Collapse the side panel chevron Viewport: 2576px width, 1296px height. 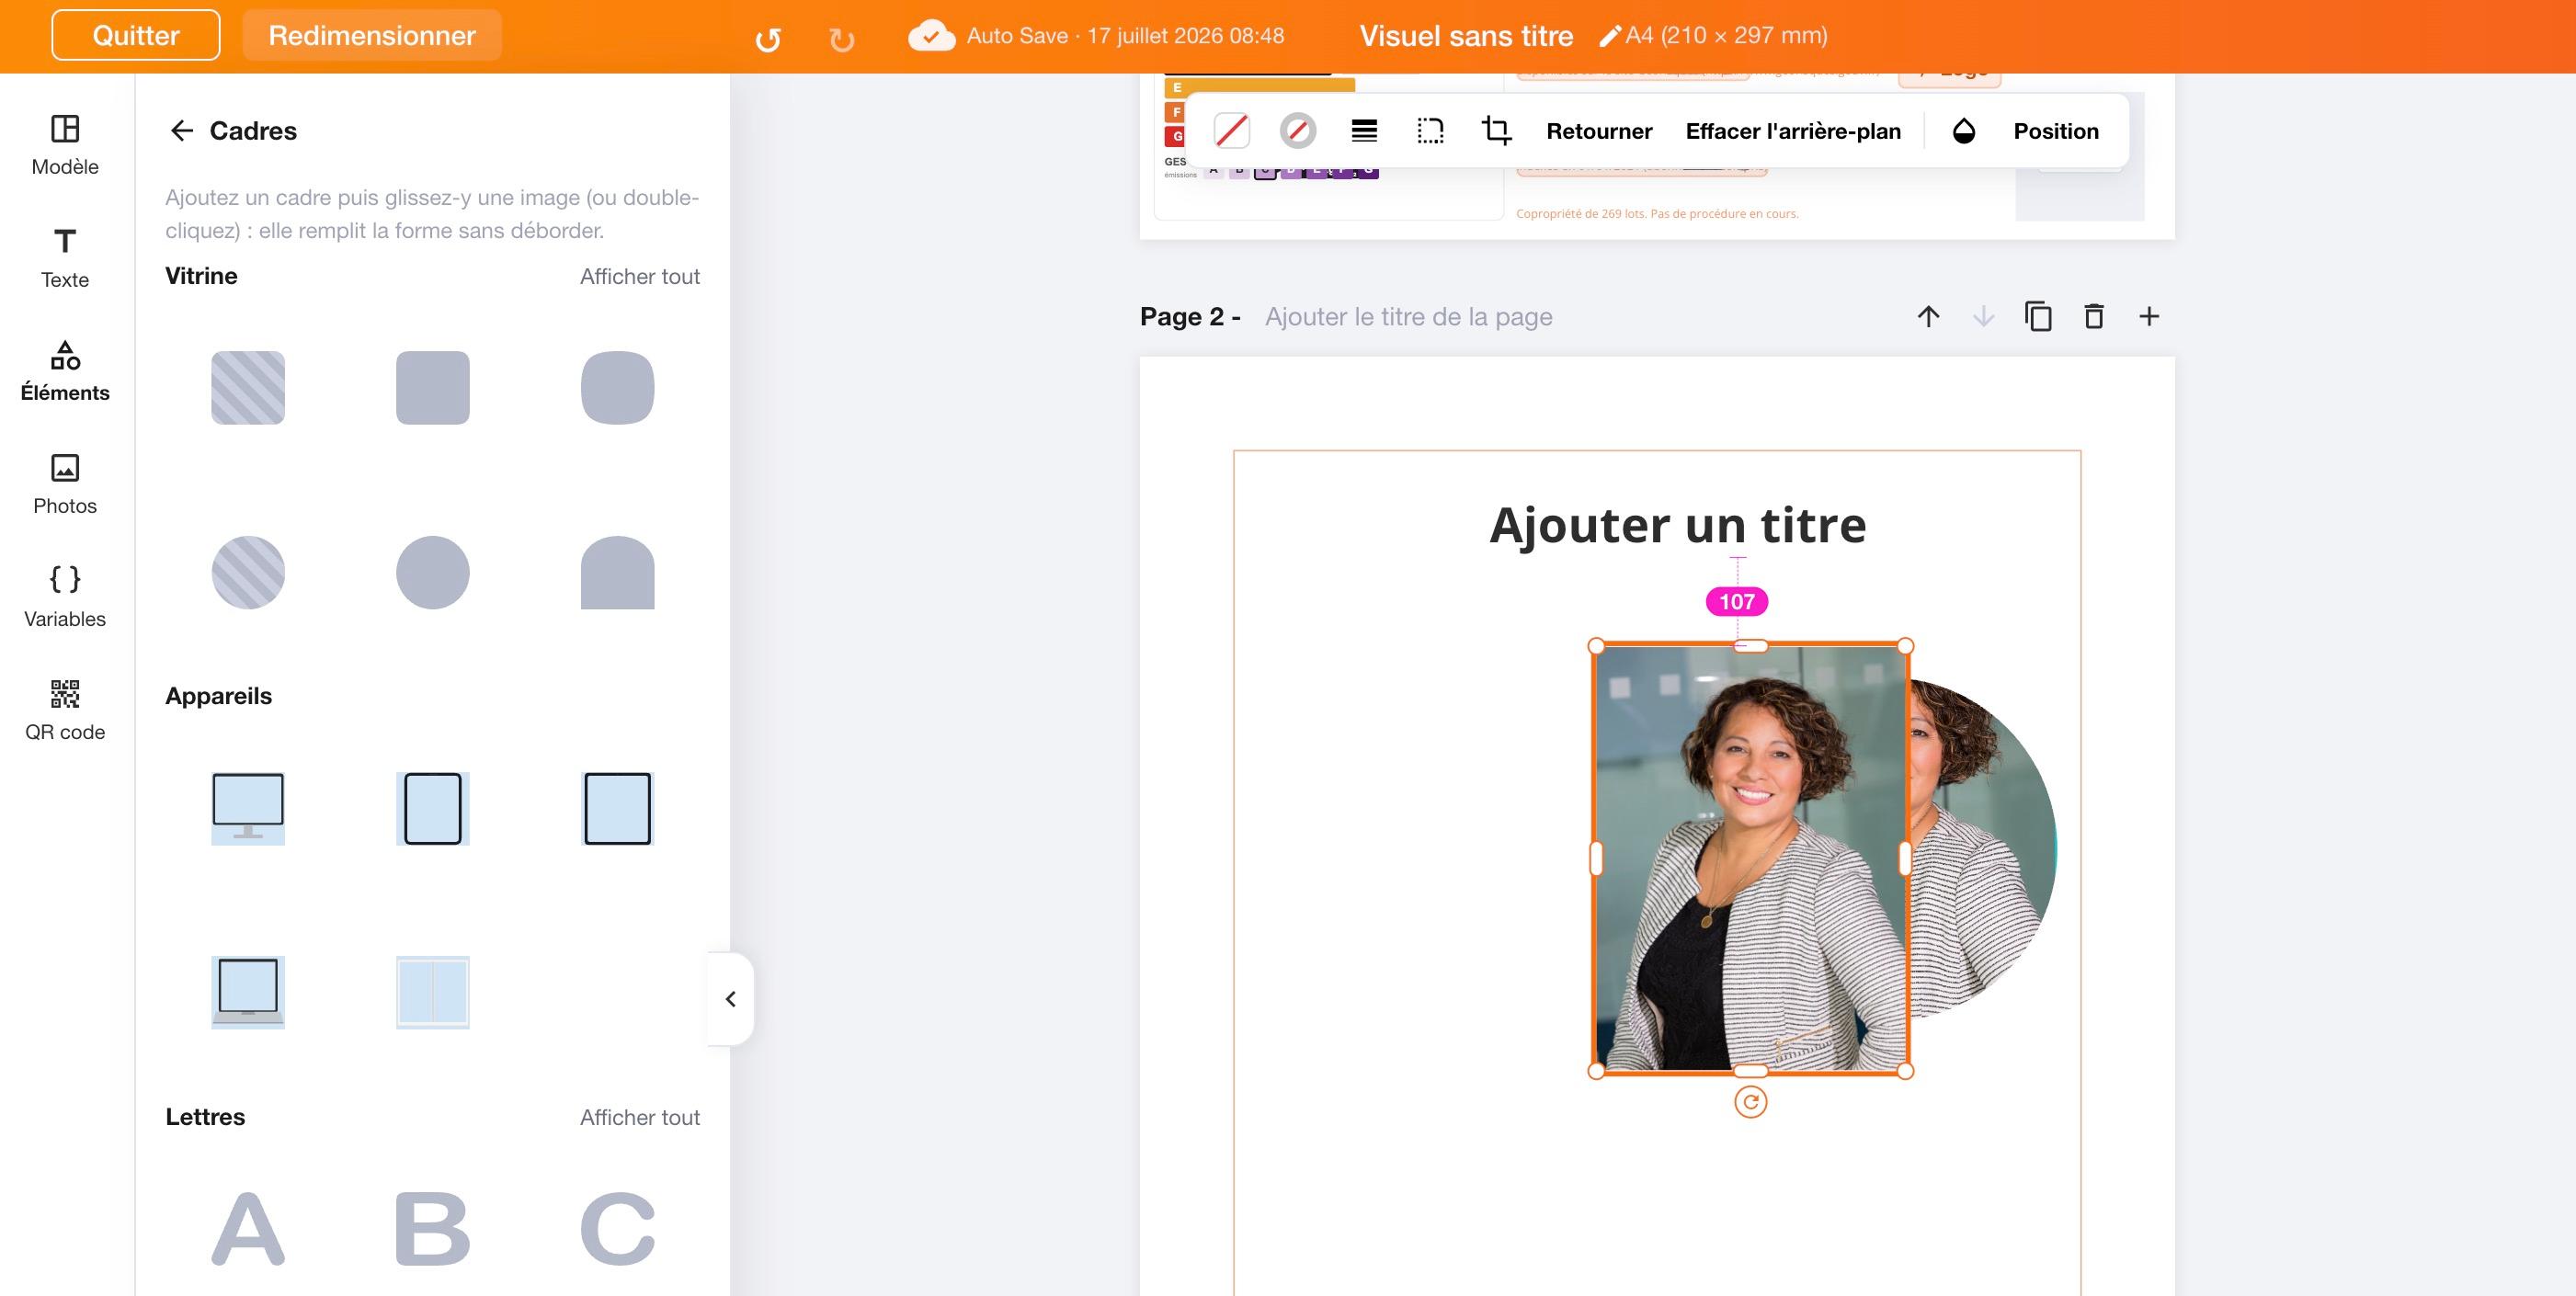(x=731, y=999)
